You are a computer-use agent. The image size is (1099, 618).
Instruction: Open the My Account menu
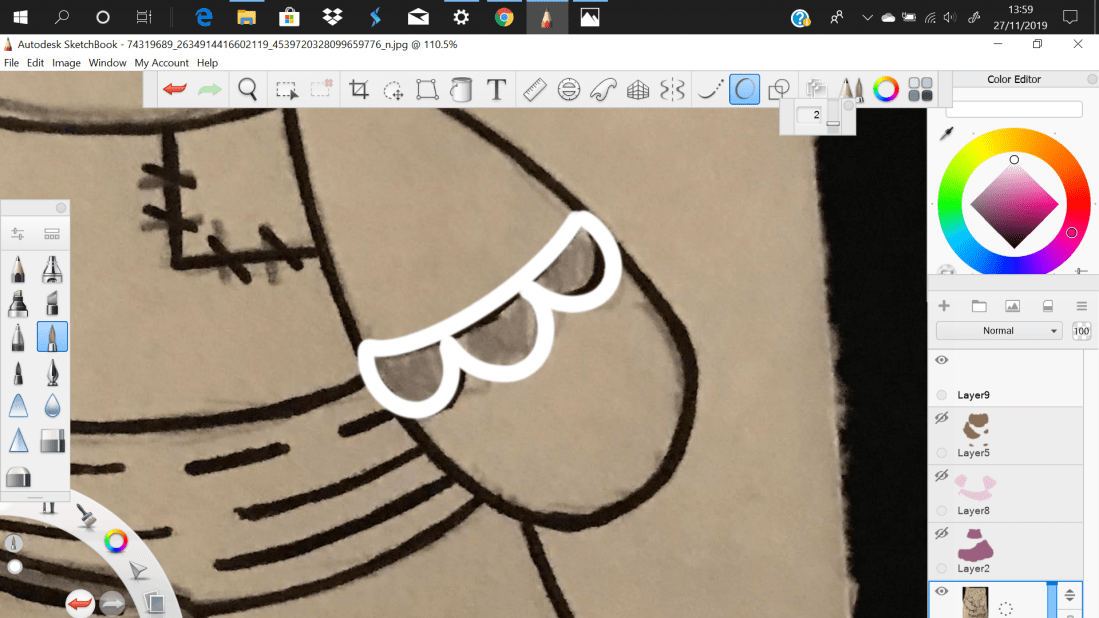(161, 62)
